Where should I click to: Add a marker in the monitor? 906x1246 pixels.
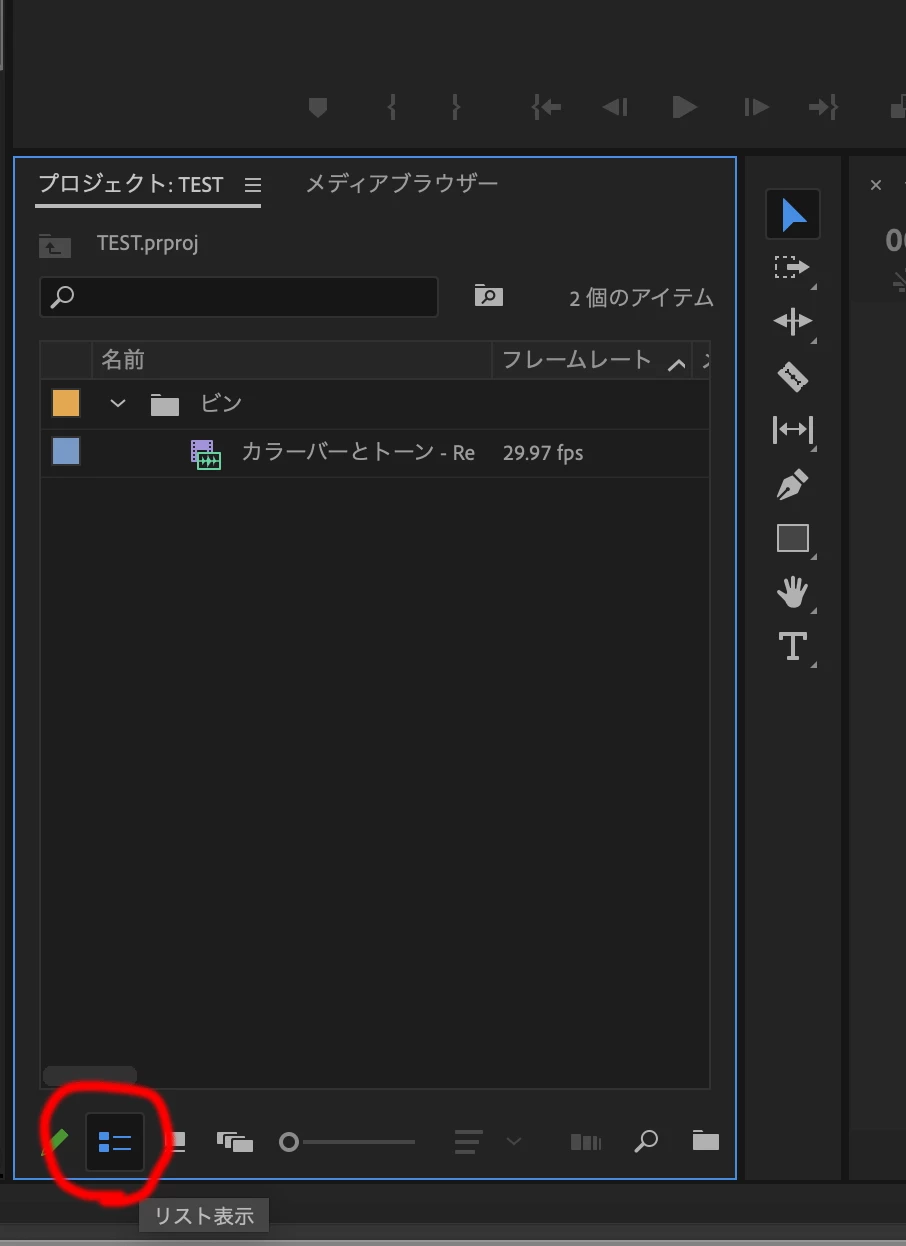[318, 107]
